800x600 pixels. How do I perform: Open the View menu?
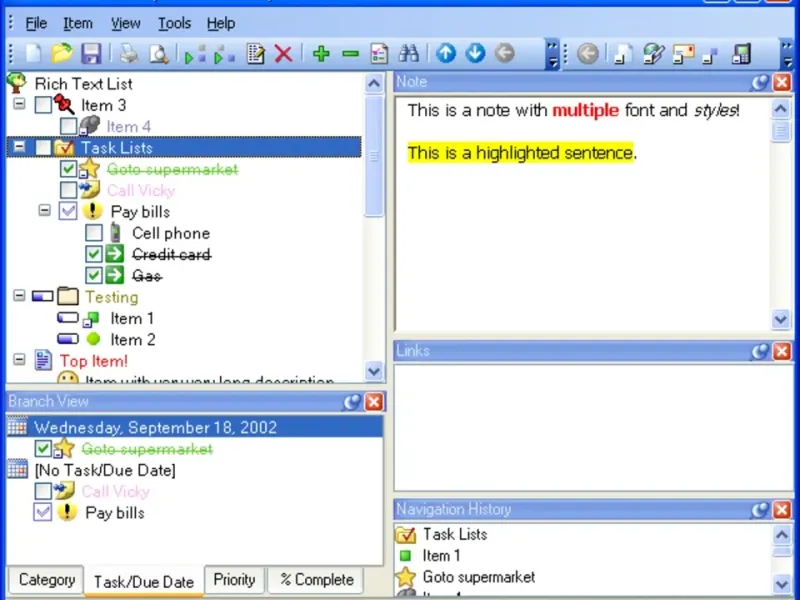pyautogui.click(x=126, y=23)
